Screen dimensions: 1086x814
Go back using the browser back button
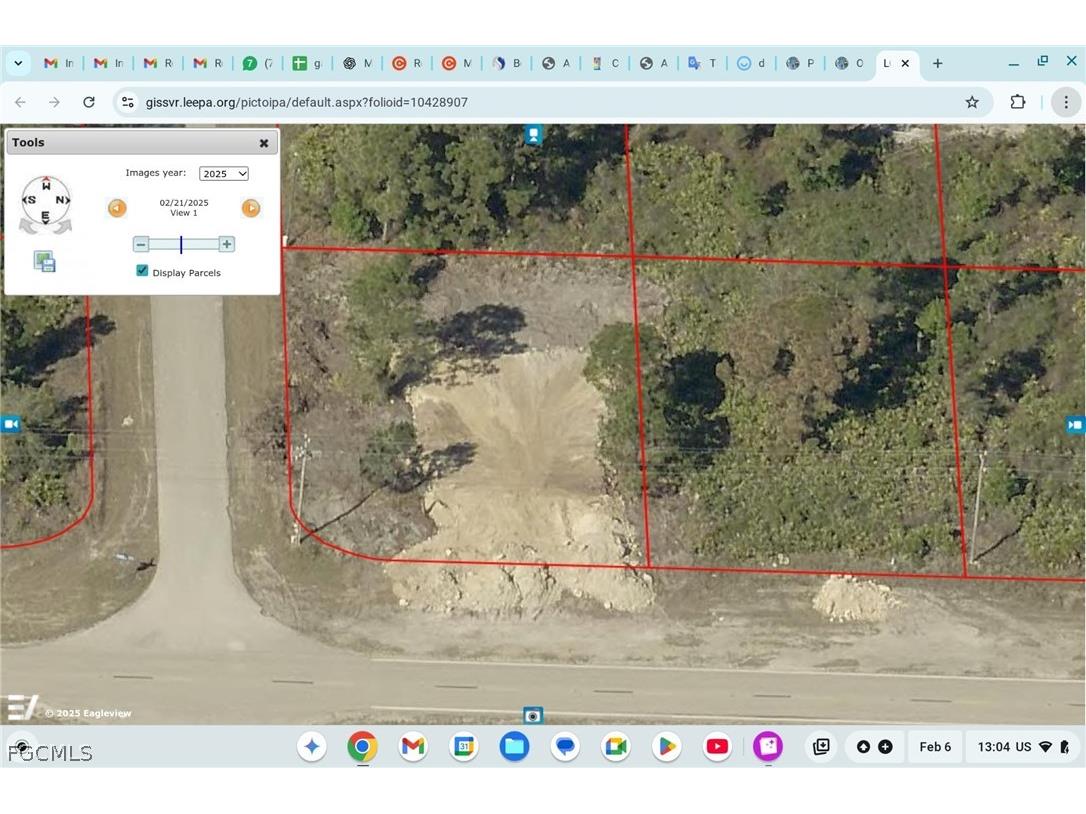tap(21, 102)
